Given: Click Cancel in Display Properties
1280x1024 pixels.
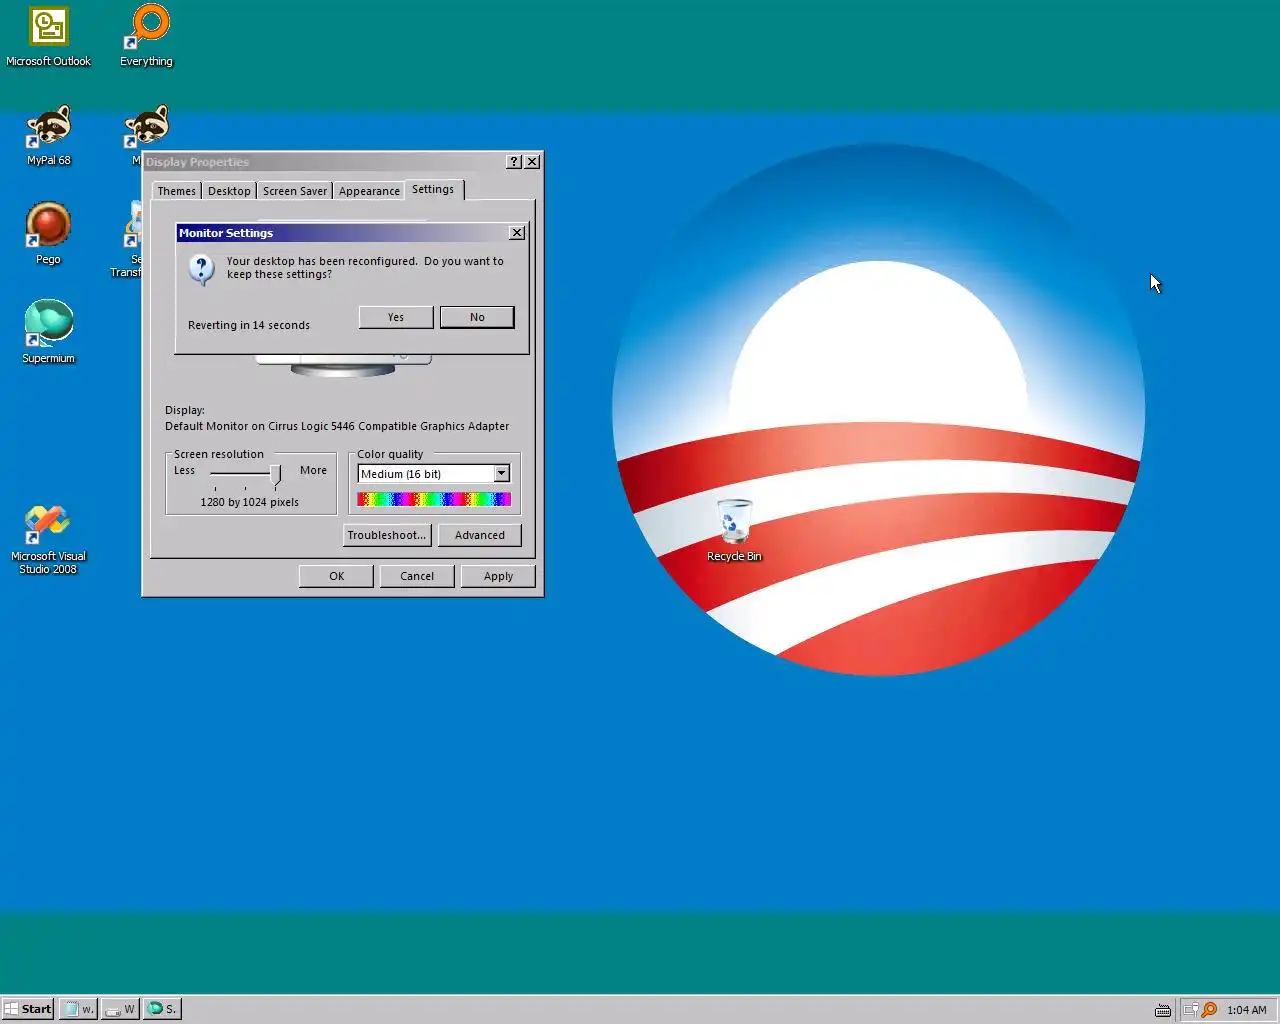Looking at the screenshot, I should (417, 576).
